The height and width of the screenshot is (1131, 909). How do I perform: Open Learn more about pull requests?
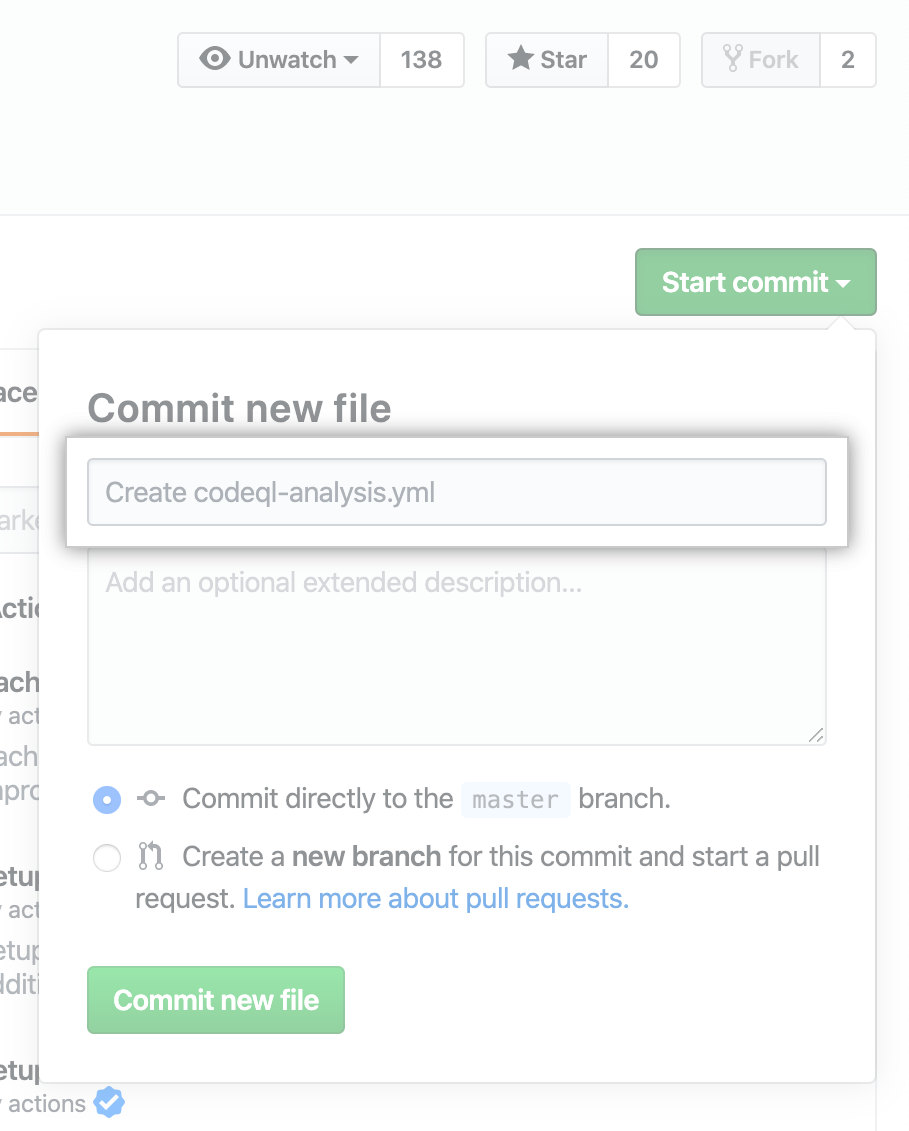(x=436, y=898)
